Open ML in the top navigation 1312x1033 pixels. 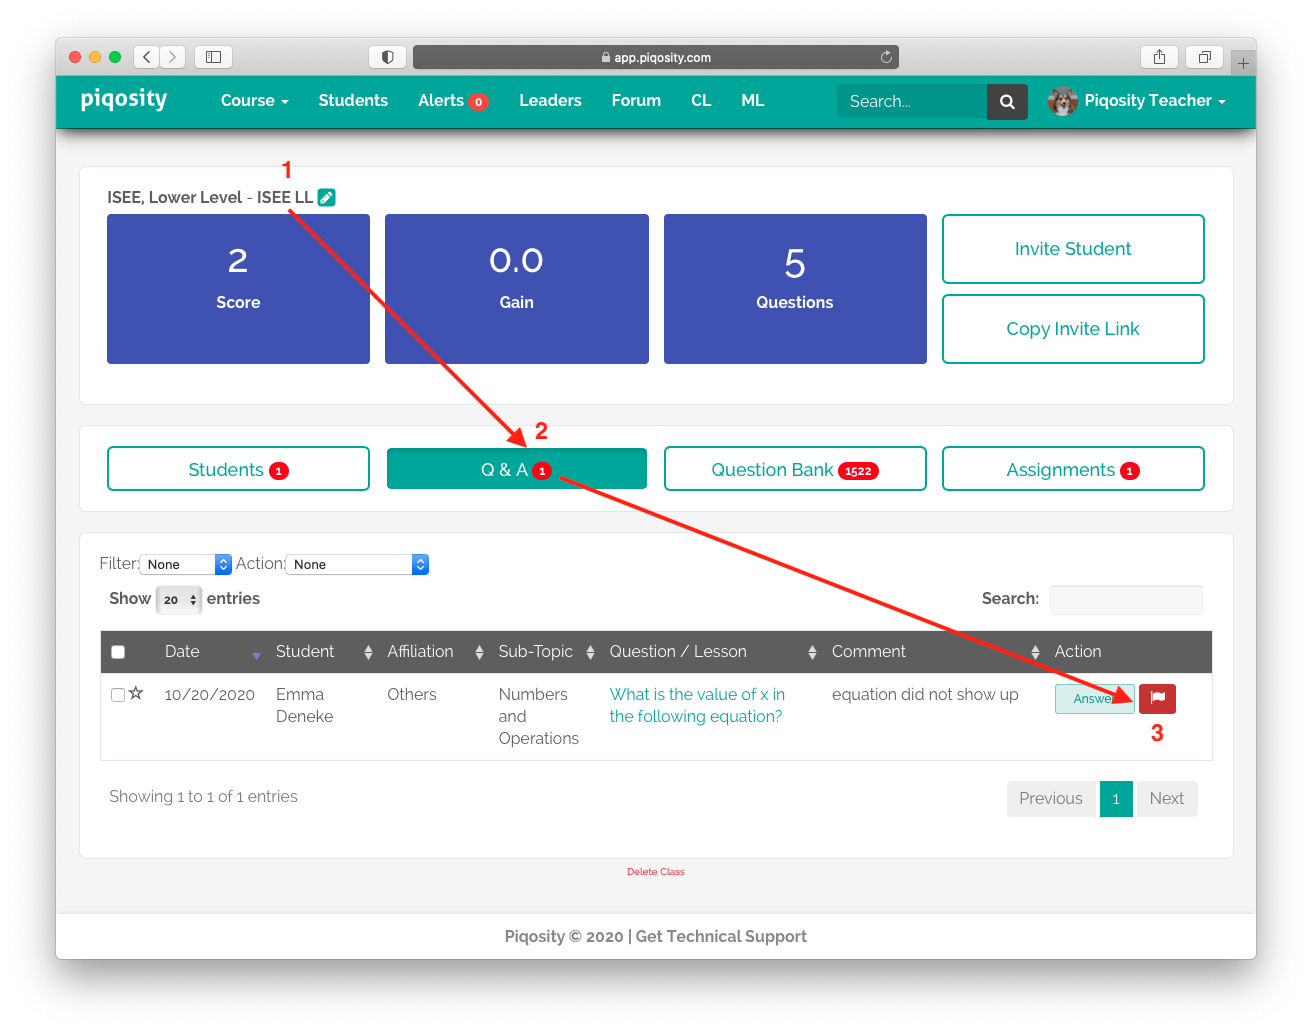click(x=753, y=101)
